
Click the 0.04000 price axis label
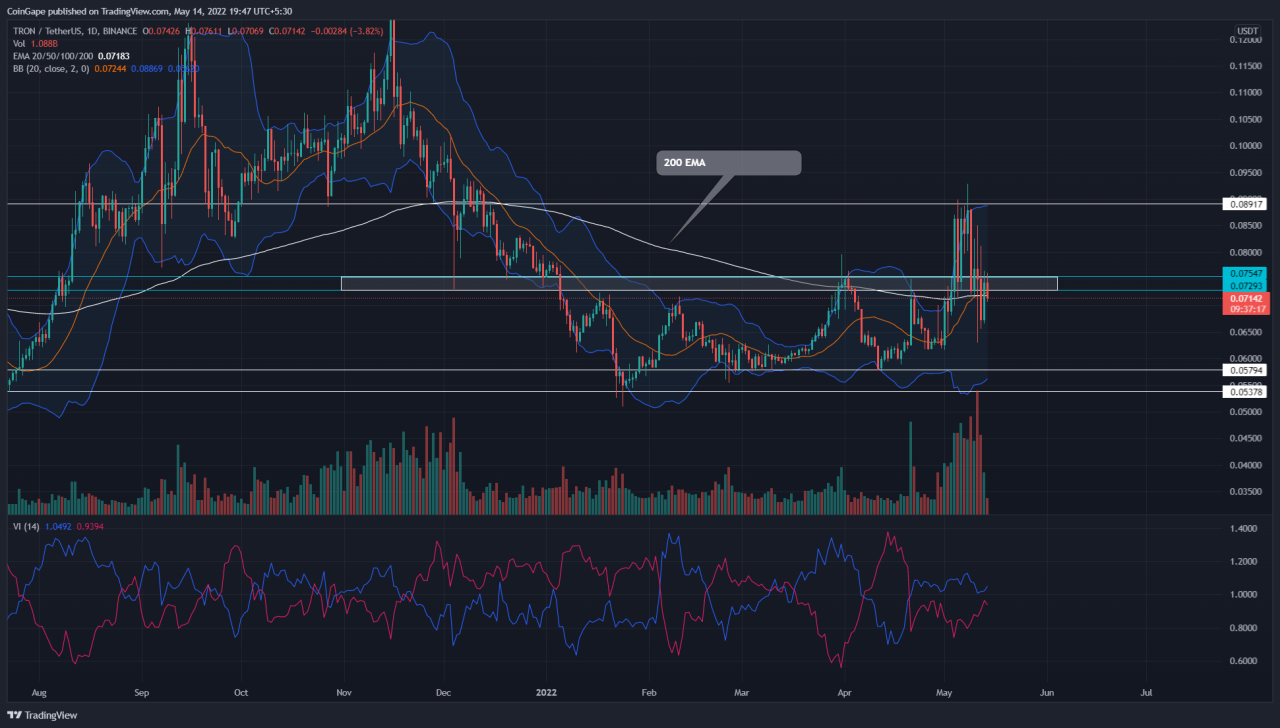point(1246,465)
